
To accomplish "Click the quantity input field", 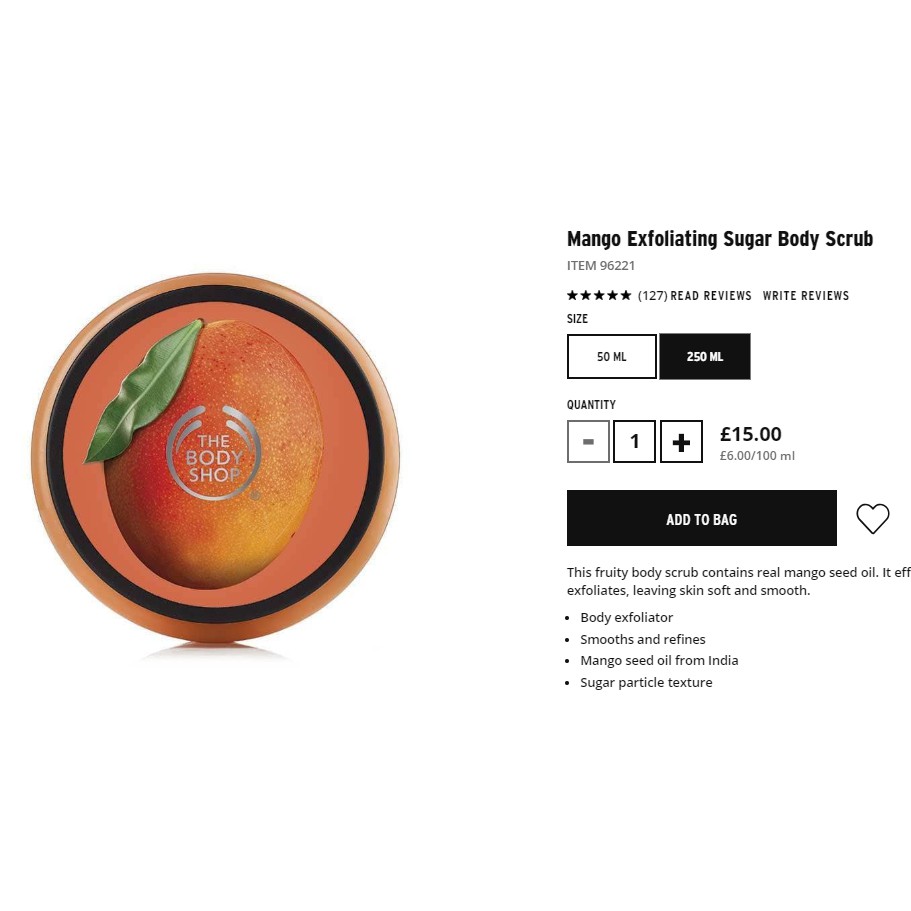I will 634,442.
